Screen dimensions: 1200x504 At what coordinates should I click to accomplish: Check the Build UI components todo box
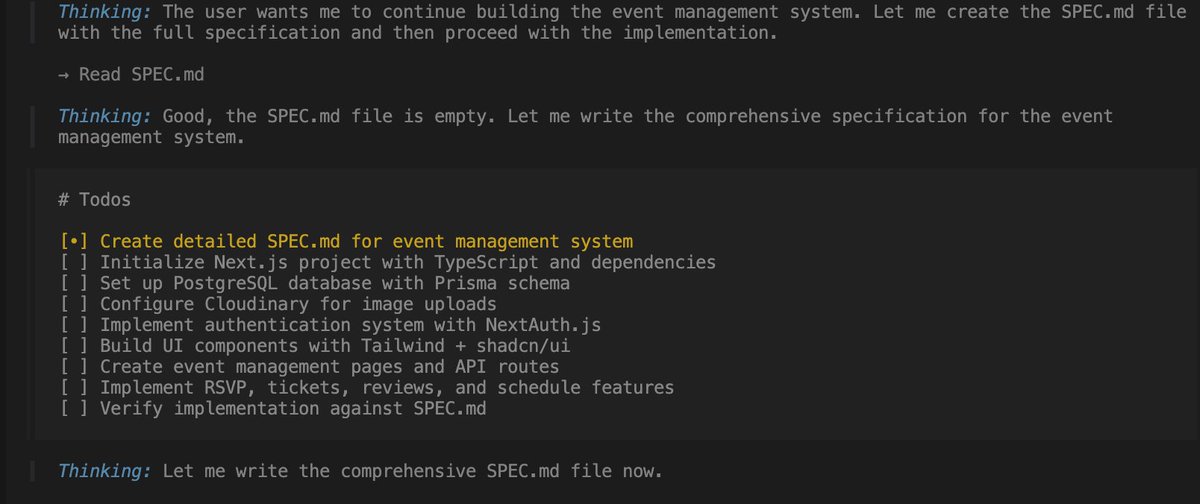click(x=74, y=346)
